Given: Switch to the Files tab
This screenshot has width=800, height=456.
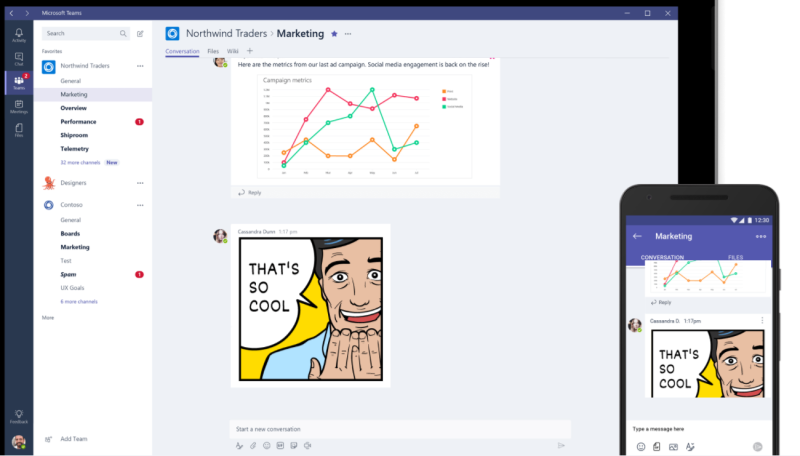Looking at the screenshot, I should 213,51.
